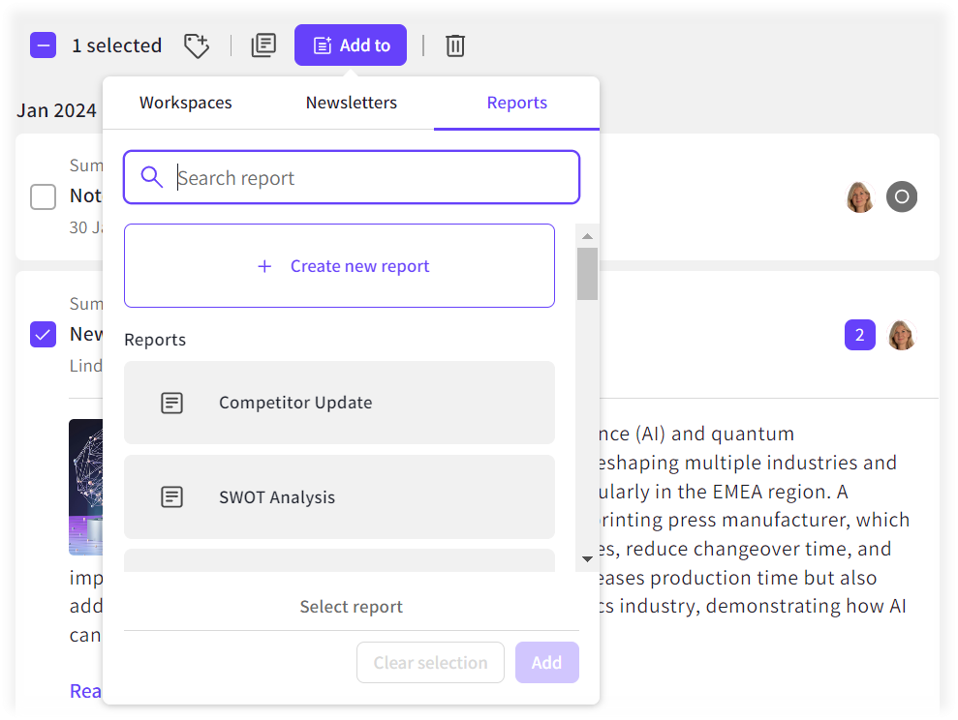Image resolution: width=958 pixels, height=720 pixels.
Task: Click the document icon beside Competitor Update
Action: [x=171, y=402]
